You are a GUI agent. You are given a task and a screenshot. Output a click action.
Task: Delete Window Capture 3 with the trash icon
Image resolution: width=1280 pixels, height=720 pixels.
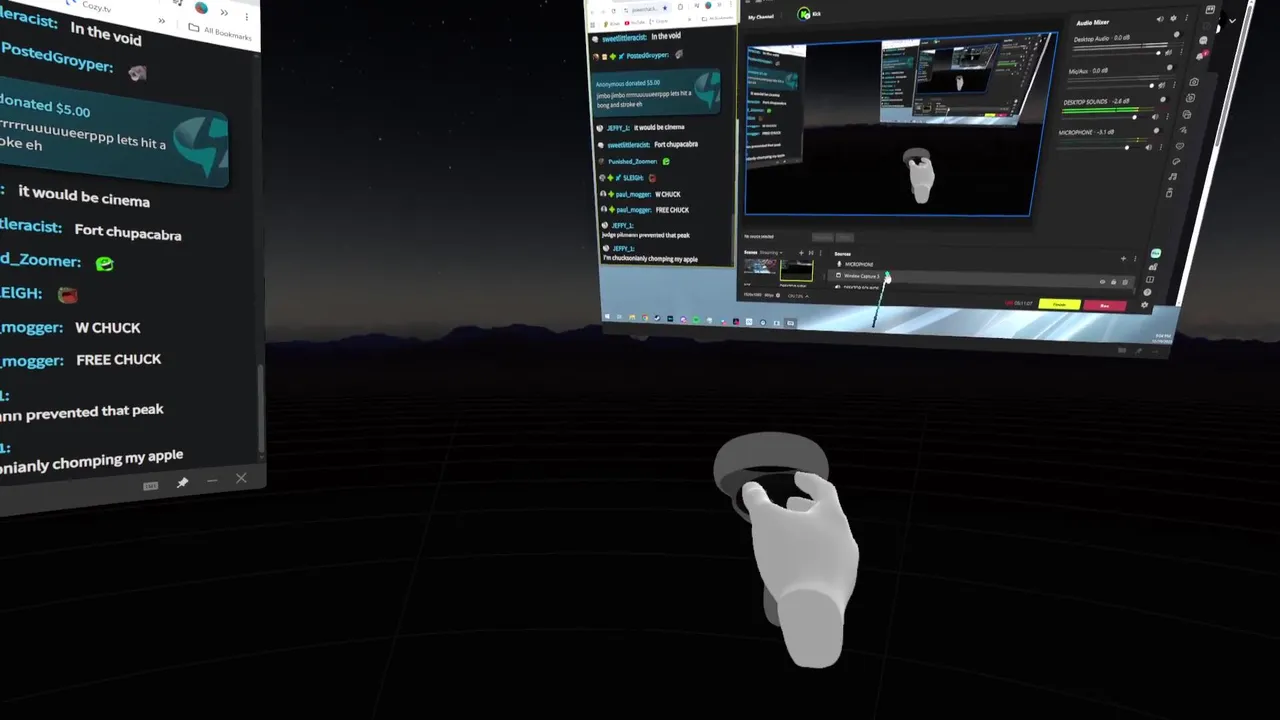(1125, 282)
